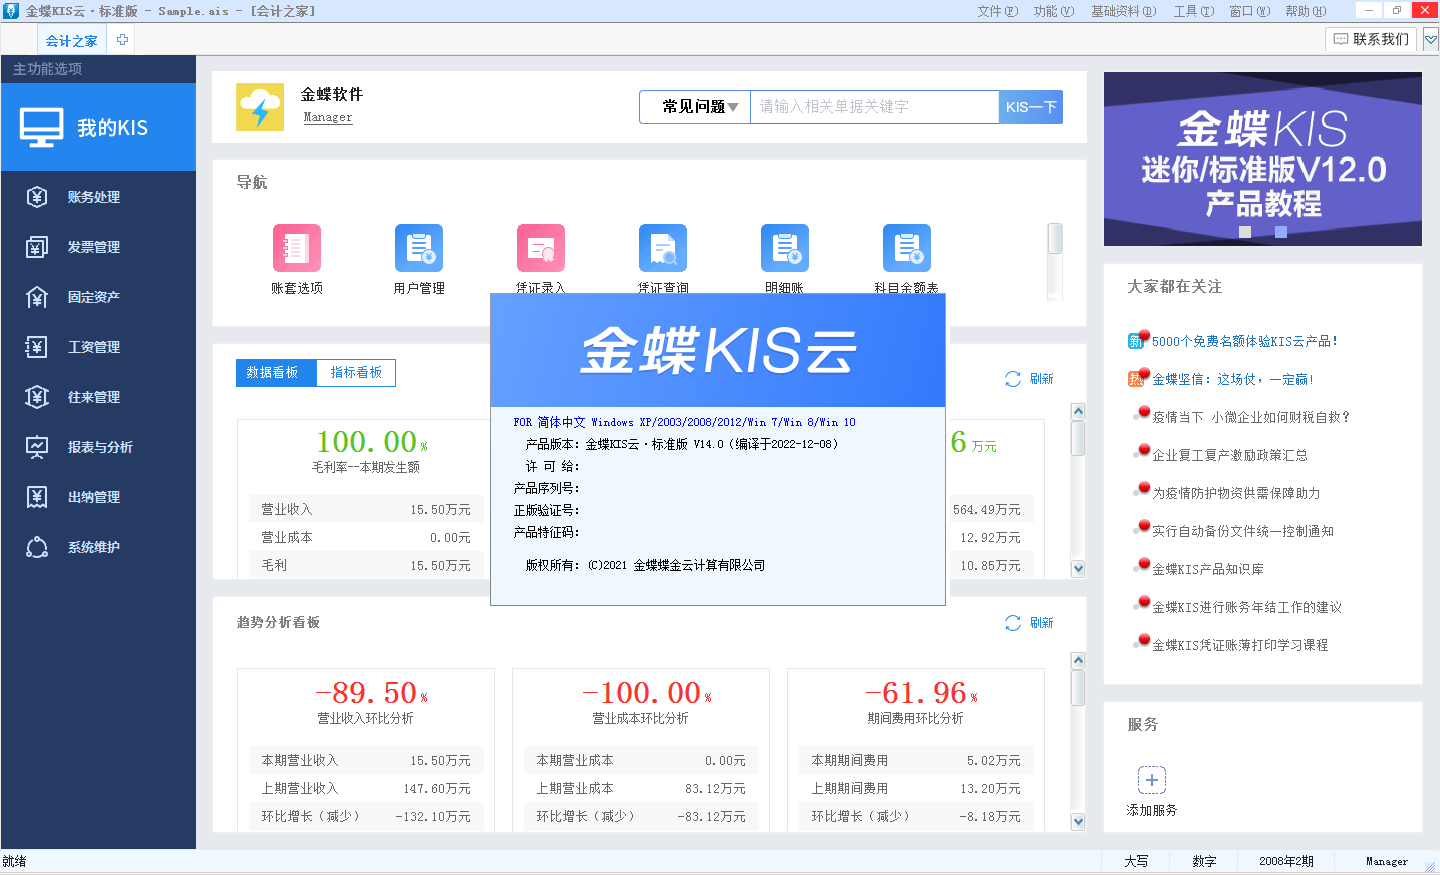Click the 金蝶KIS云 splash about dialog
The height and width of the screenshot is (875, 1440).
[x=718, y=449]
